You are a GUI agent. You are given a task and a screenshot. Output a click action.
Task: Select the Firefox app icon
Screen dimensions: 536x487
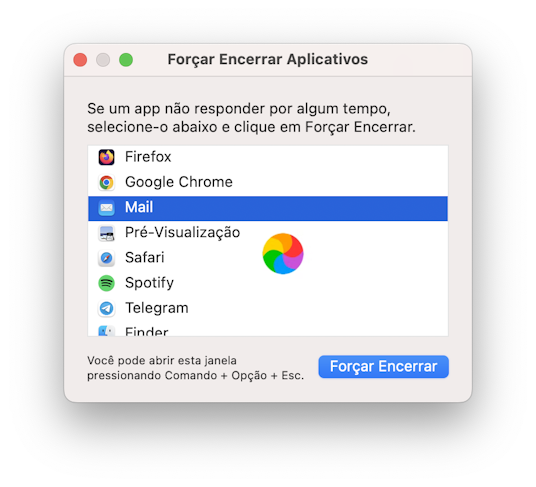(106, 157)
